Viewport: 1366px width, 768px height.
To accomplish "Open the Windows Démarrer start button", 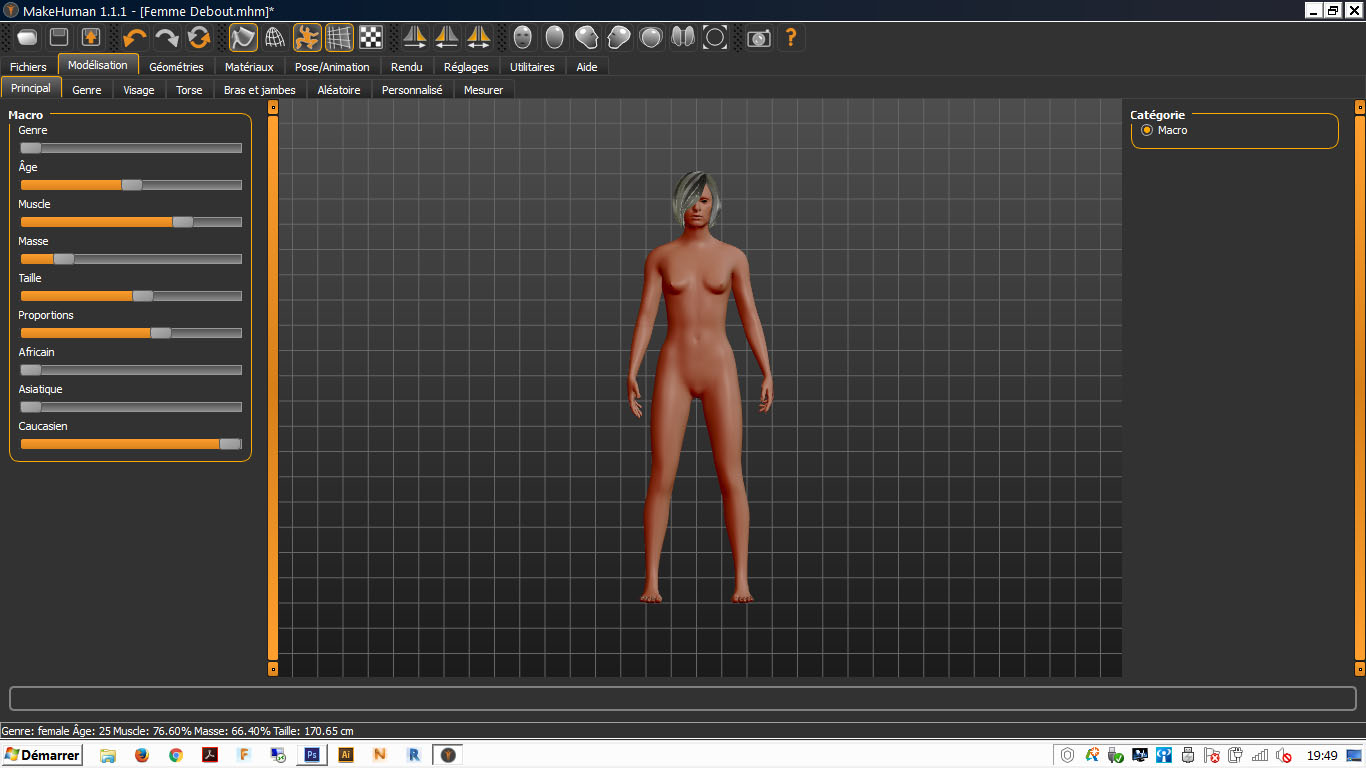I will click(x=42, y=755).
